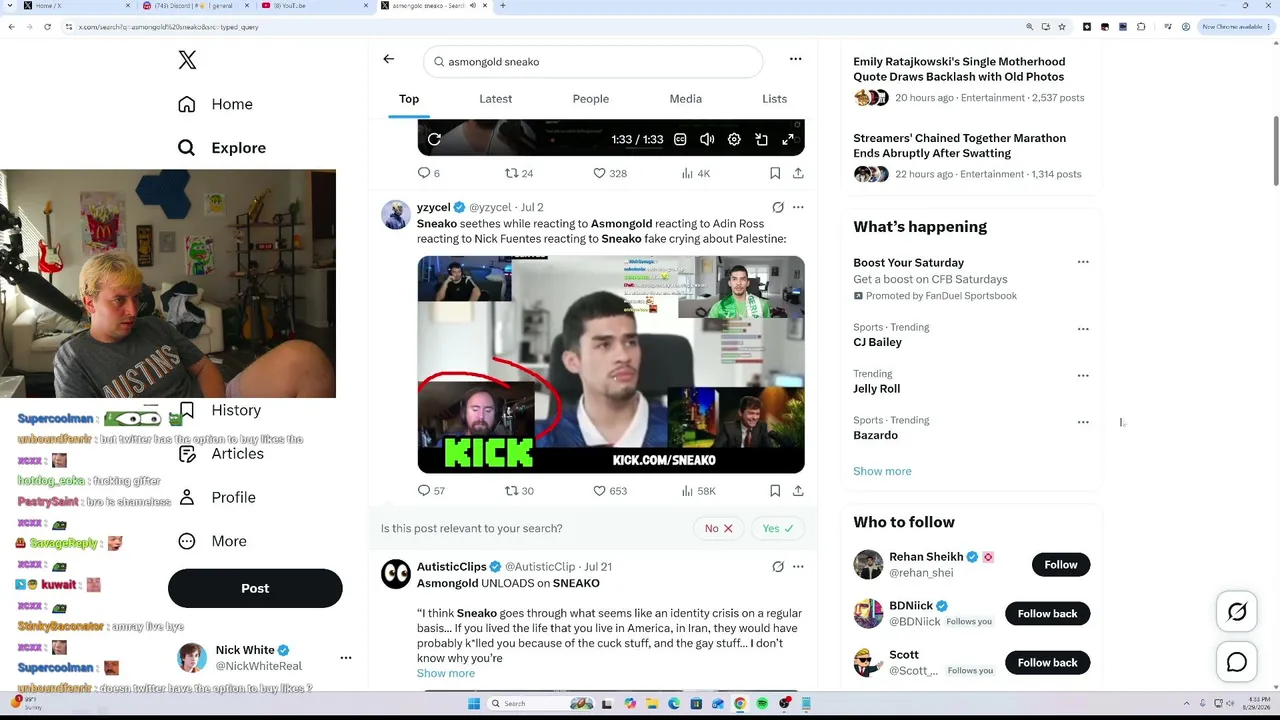Open search options menu beside the search box
1280x720 pixels.
(796, 60)
